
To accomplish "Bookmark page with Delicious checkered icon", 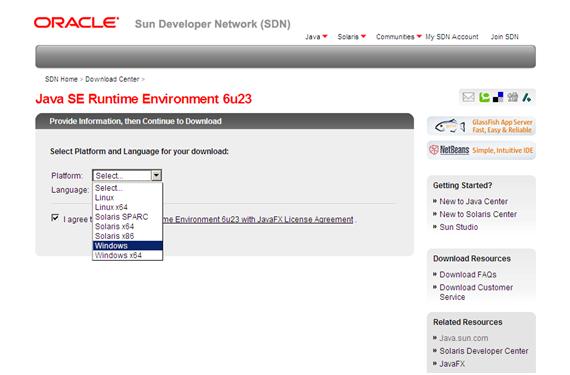I will [498, 97].
